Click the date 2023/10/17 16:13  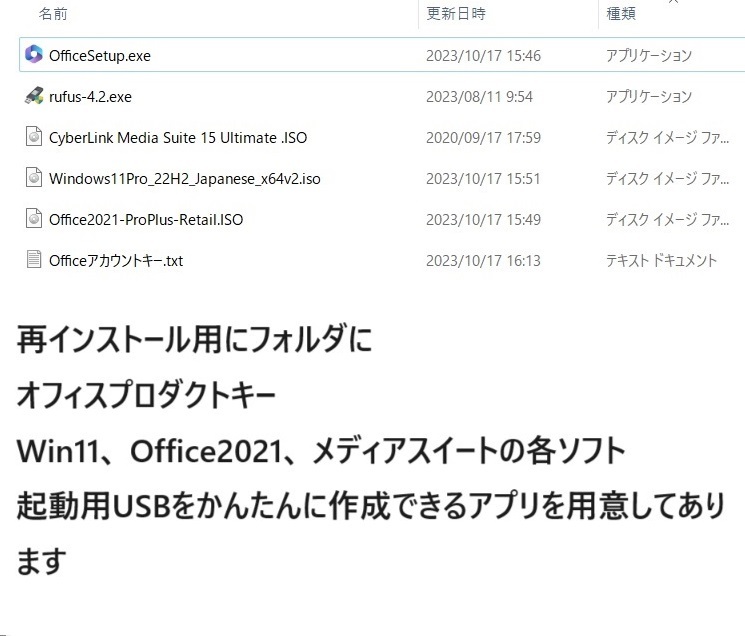[483, 261]
